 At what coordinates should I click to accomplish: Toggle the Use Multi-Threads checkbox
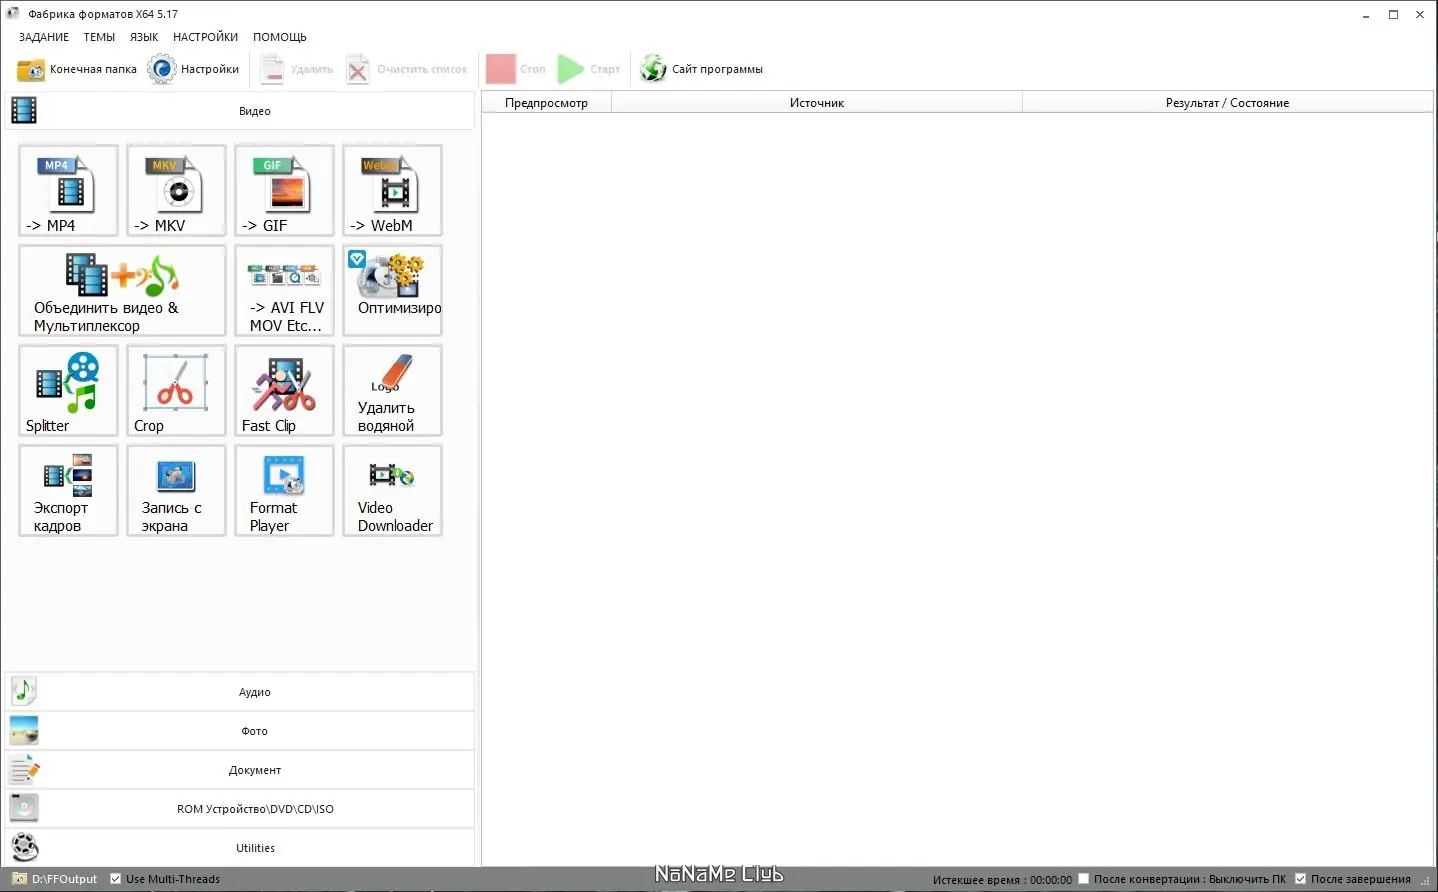coord(114,879)
